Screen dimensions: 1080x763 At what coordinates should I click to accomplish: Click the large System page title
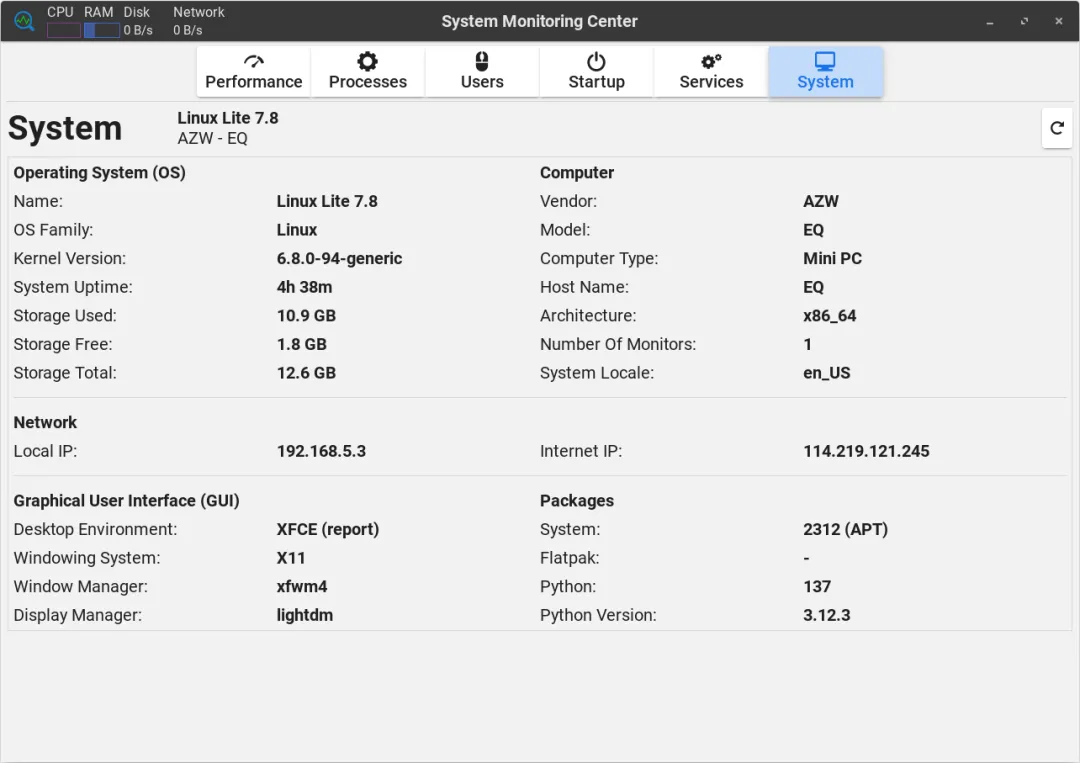[x=65, y=129]
